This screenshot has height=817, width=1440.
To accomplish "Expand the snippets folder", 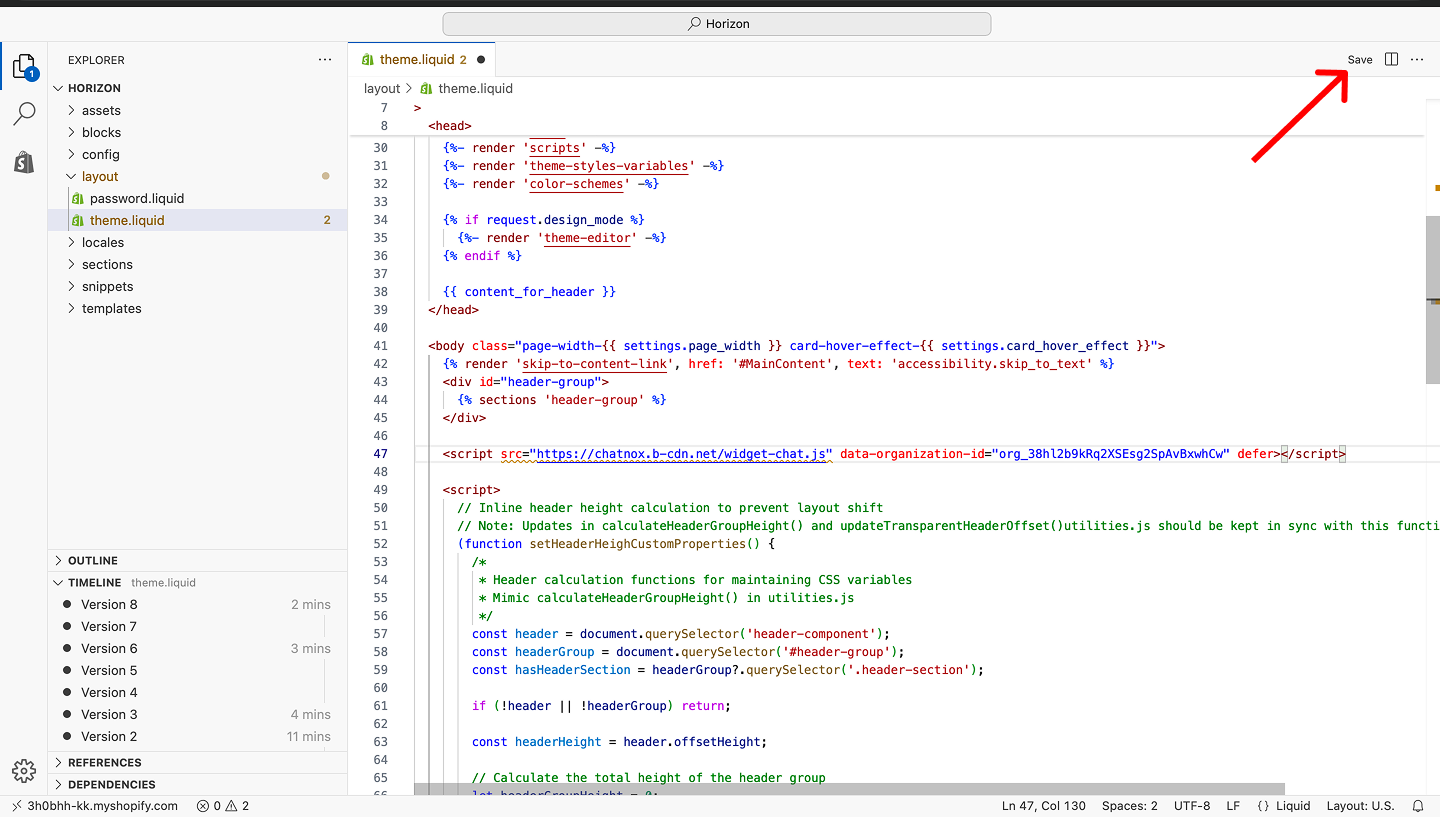I will pyautogui.click(x=198, y=287).
